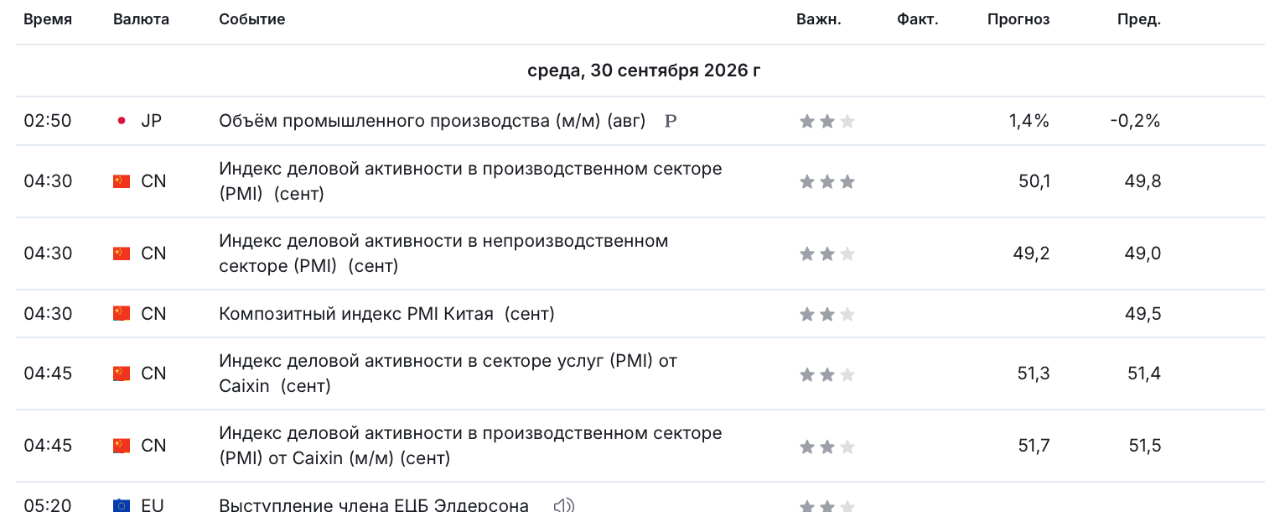
Task: Click the 'Важн.' column header
Action: pyautogui.click(x=819, y=20)
